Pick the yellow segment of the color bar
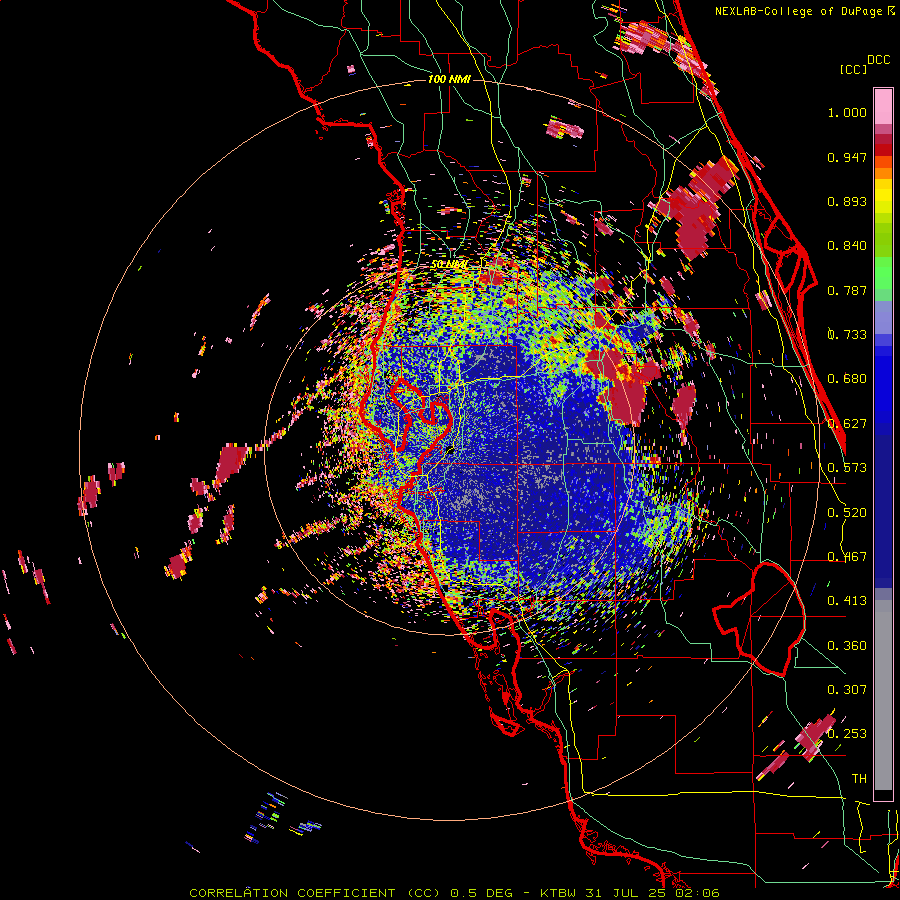The height and width of the screenshot is (900, 900). tap(883, 196)
